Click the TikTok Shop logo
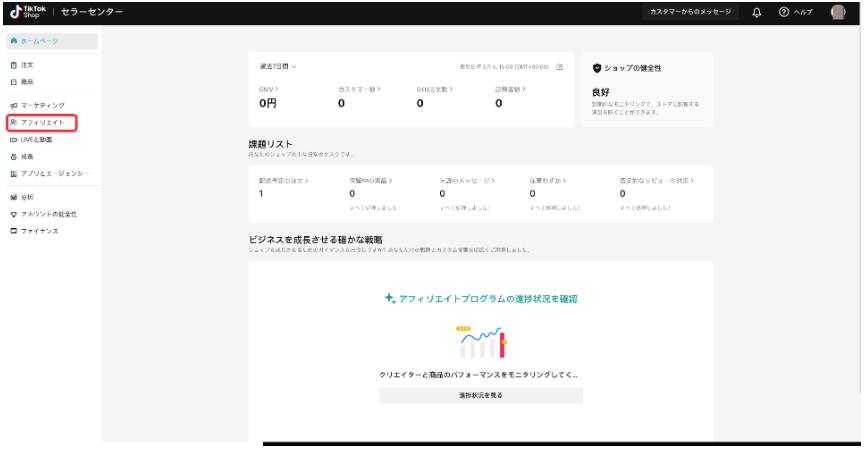The image size is (866, 449). click(28, 12)
